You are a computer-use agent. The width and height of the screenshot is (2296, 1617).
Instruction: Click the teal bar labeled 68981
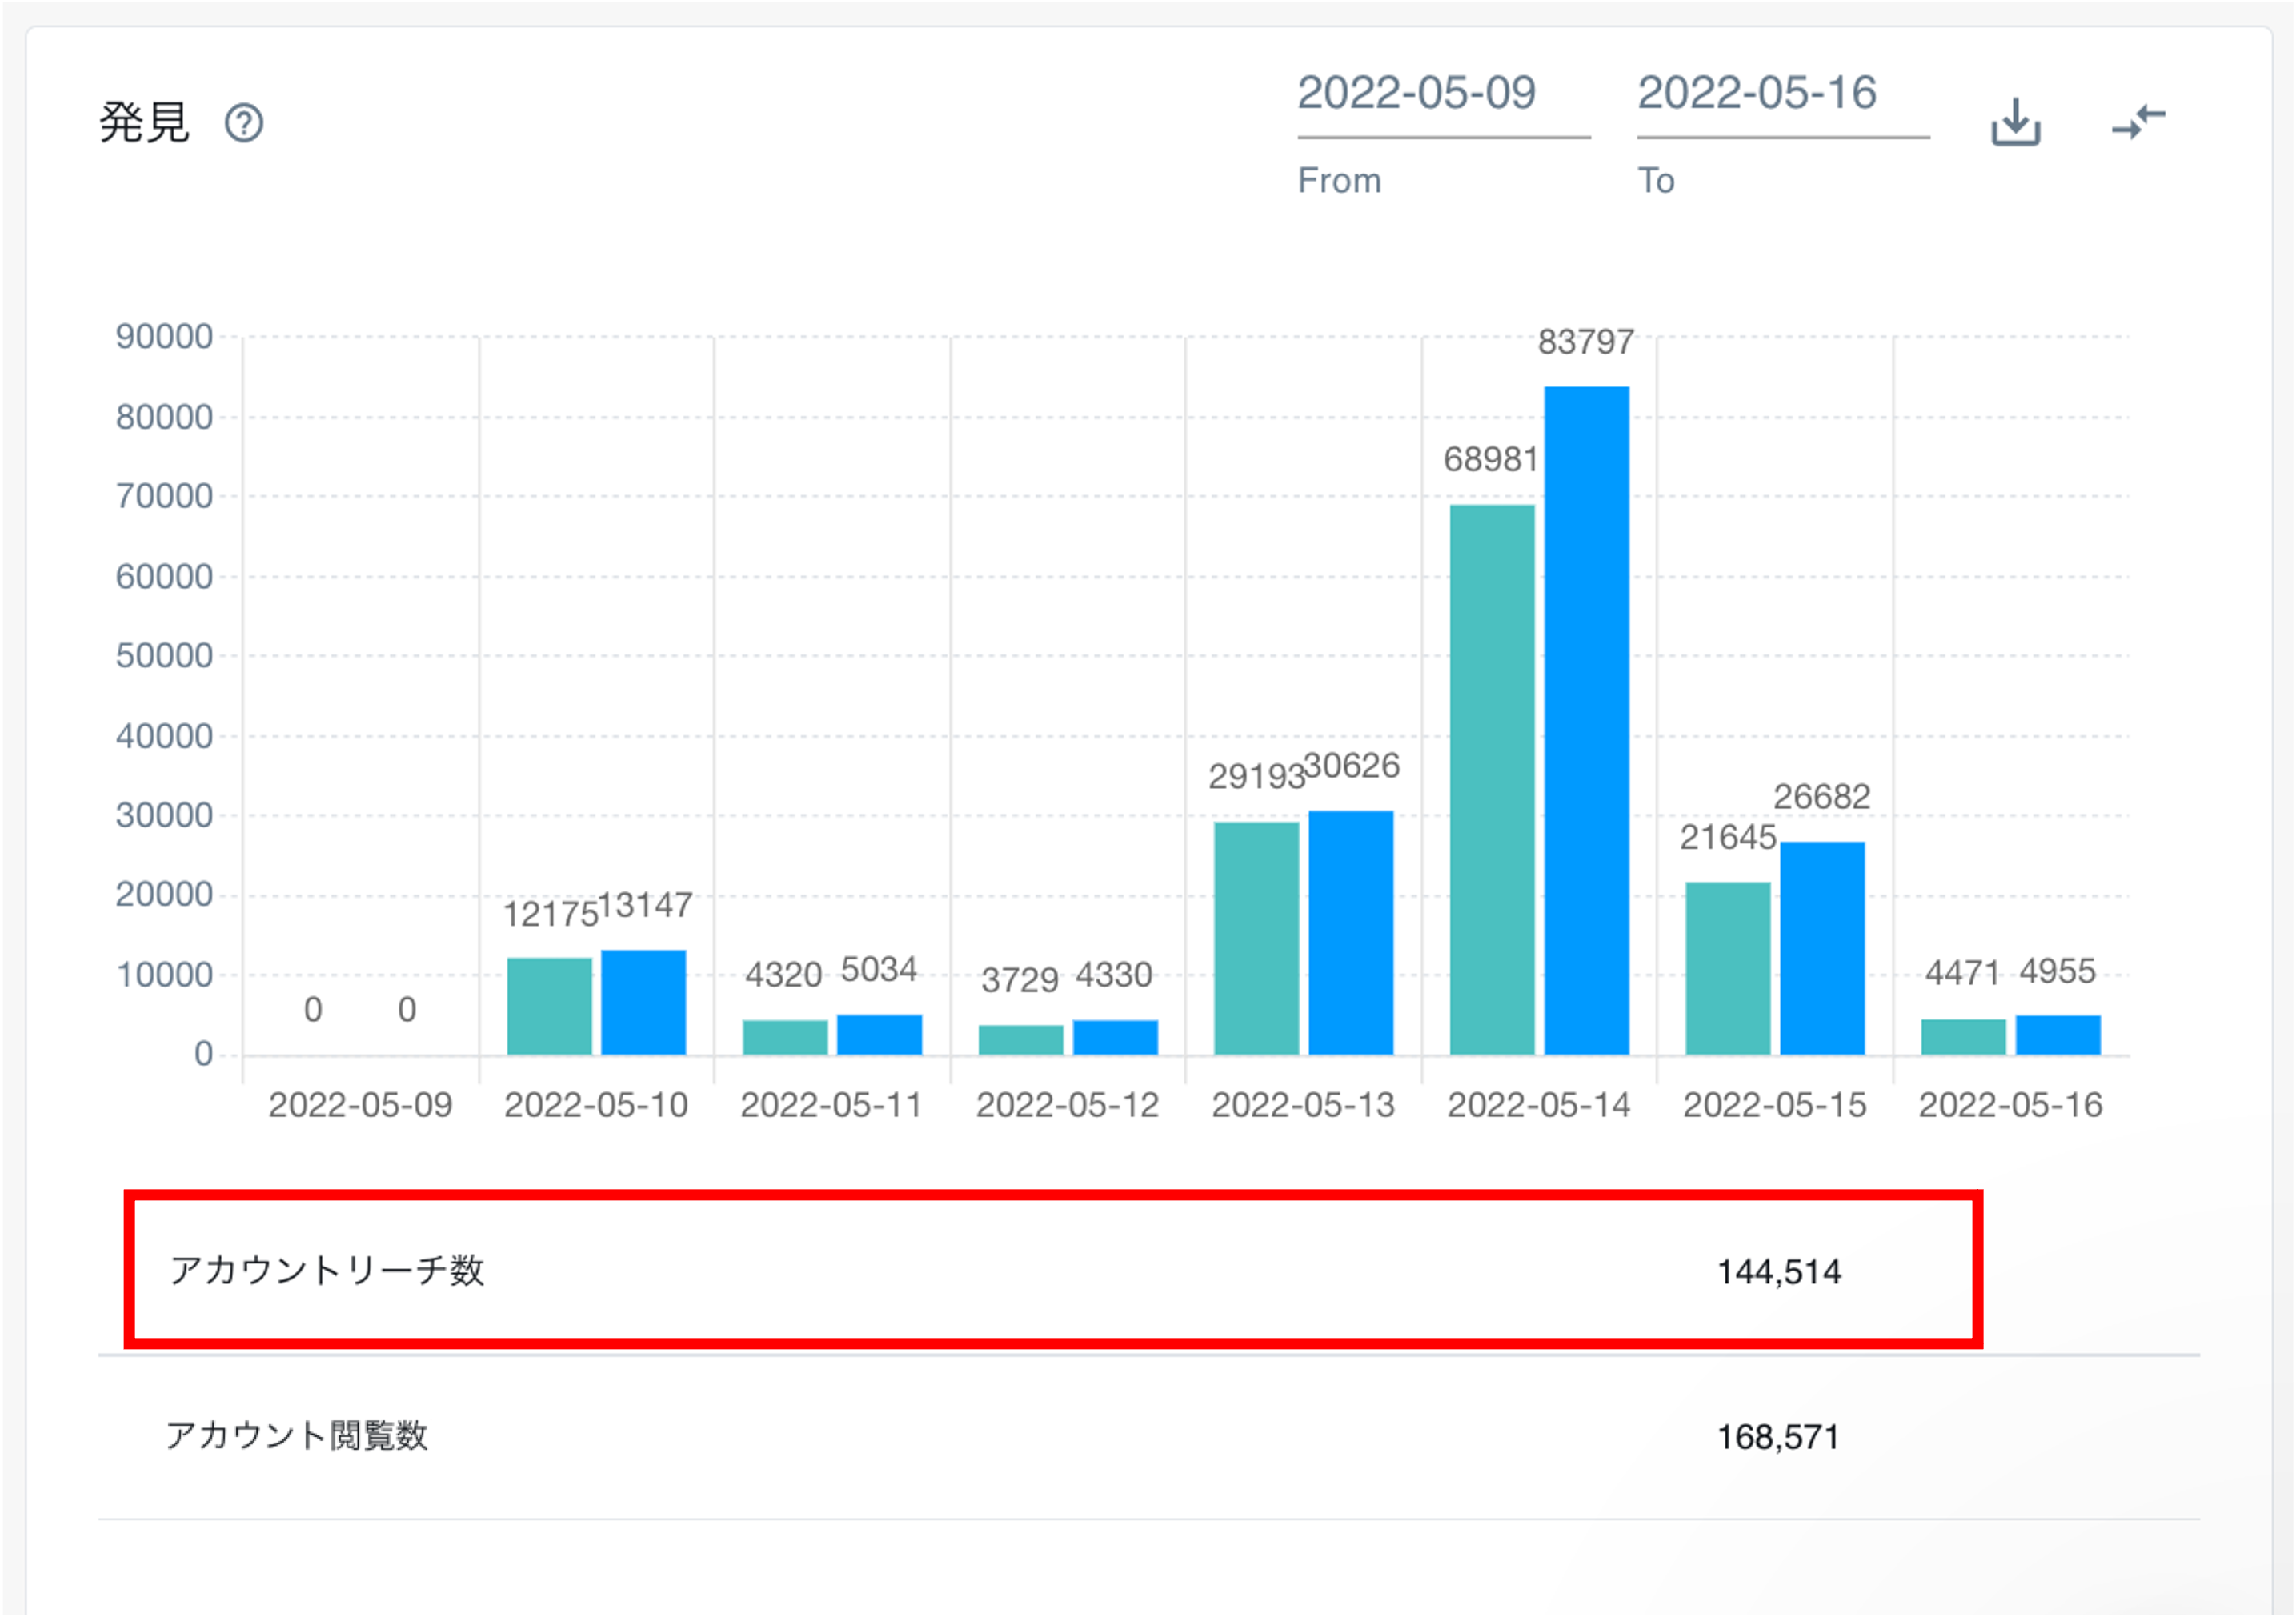(1492, 780)
